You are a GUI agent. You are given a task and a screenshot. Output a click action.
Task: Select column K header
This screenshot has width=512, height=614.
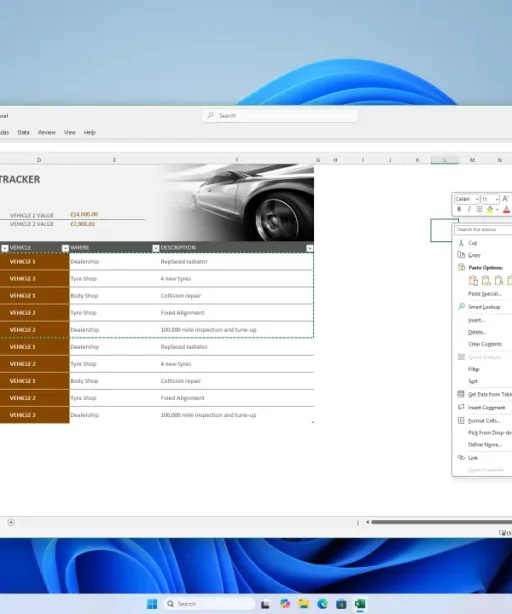pos(417,160)
